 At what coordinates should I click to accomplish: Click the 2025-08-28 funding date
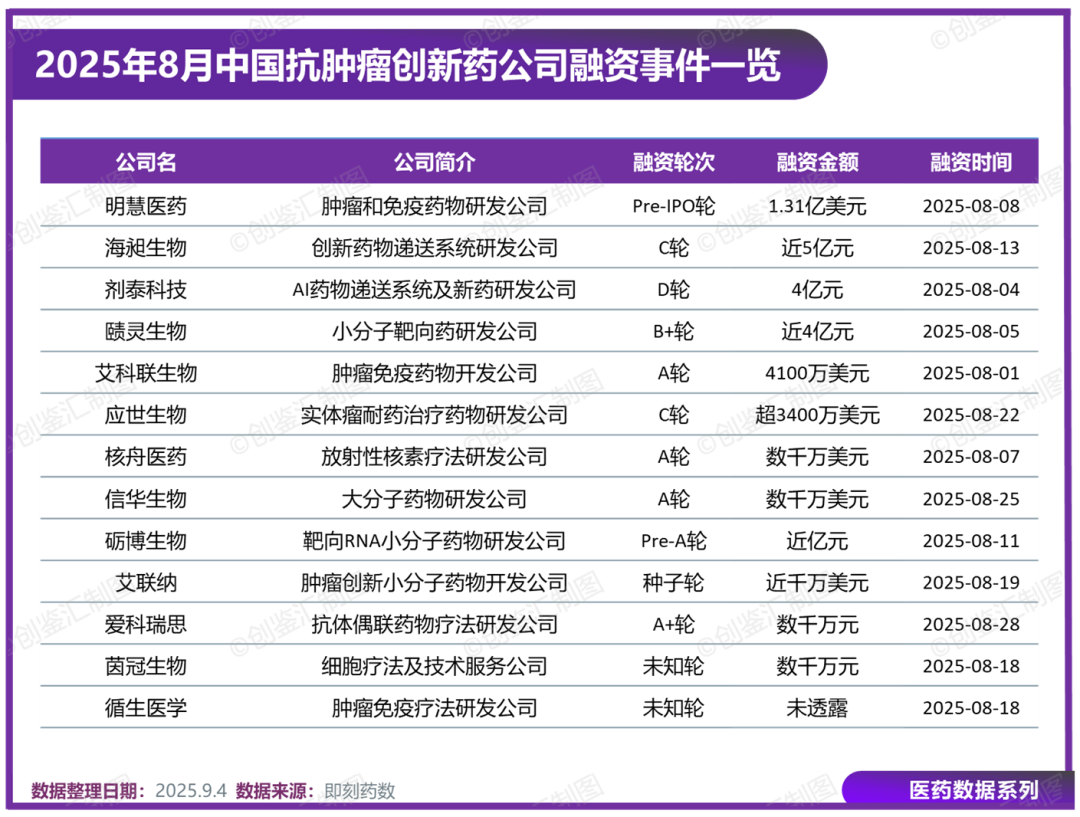970,625
